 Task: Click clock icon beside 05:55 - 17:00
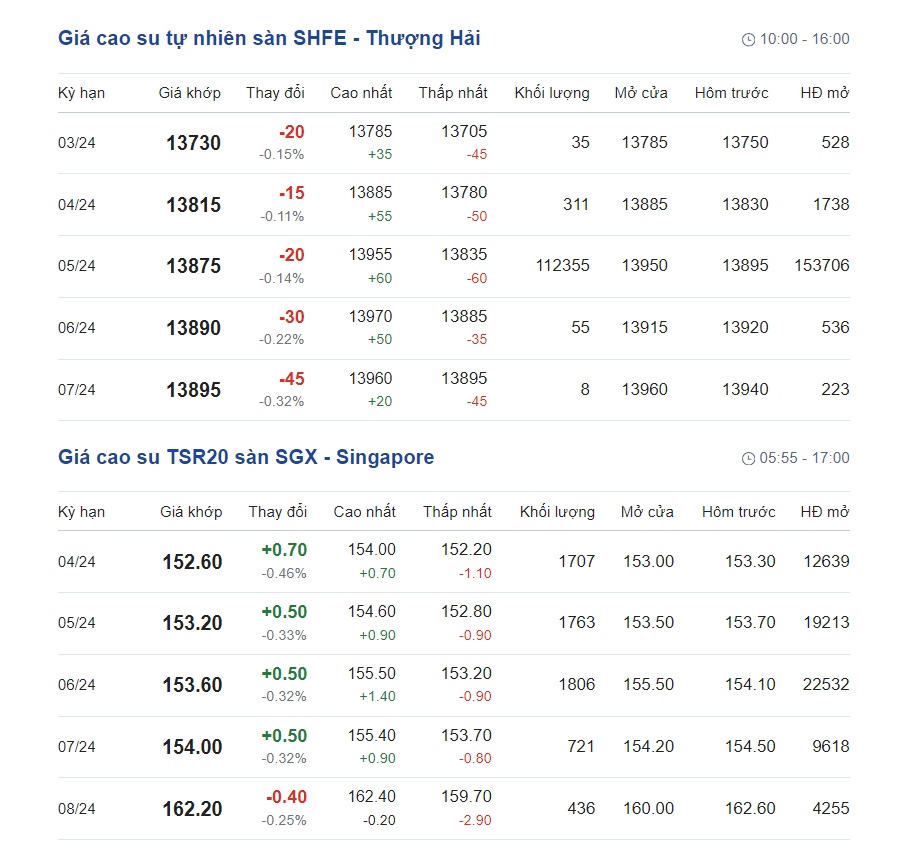[748, 459]
